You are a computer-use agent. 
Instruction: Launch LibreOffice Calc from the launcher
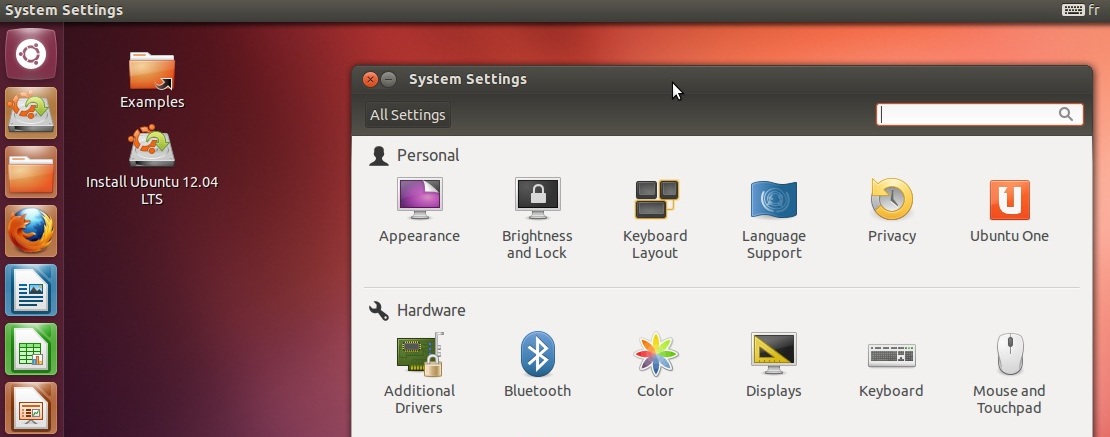point(30,349)
